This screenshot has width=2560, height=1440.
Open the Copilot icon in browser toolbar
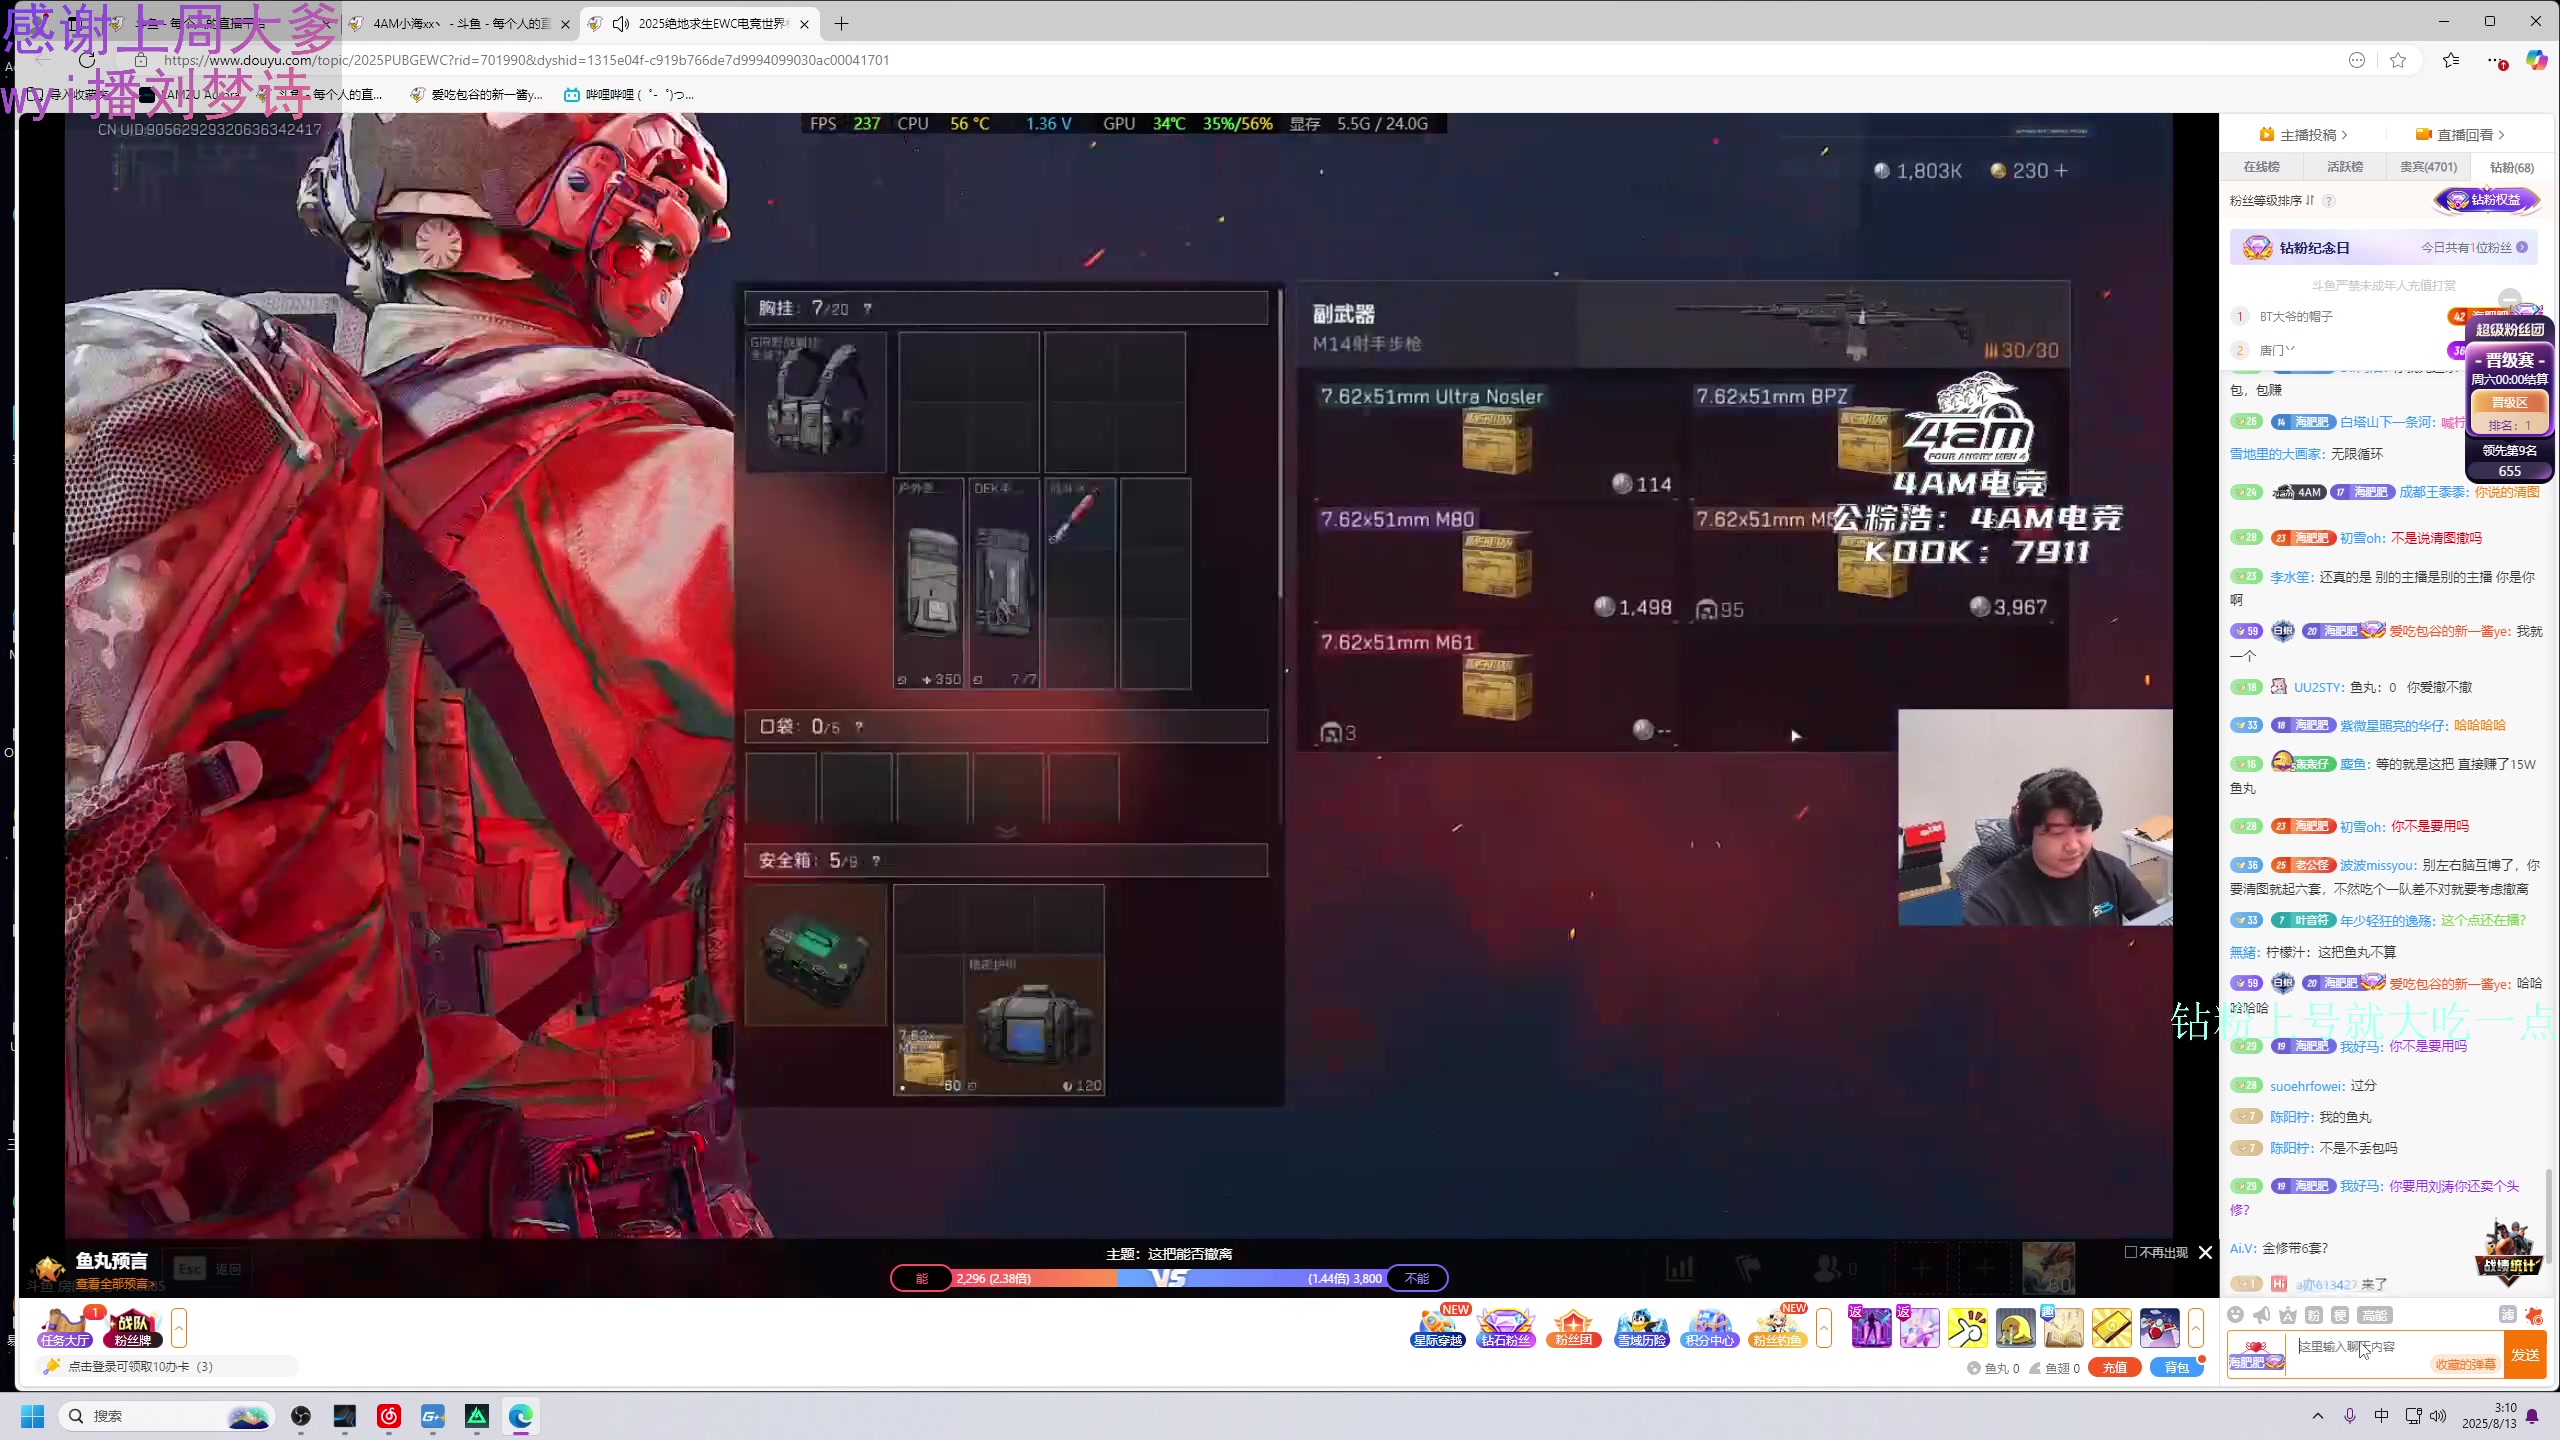point(2536,60)
